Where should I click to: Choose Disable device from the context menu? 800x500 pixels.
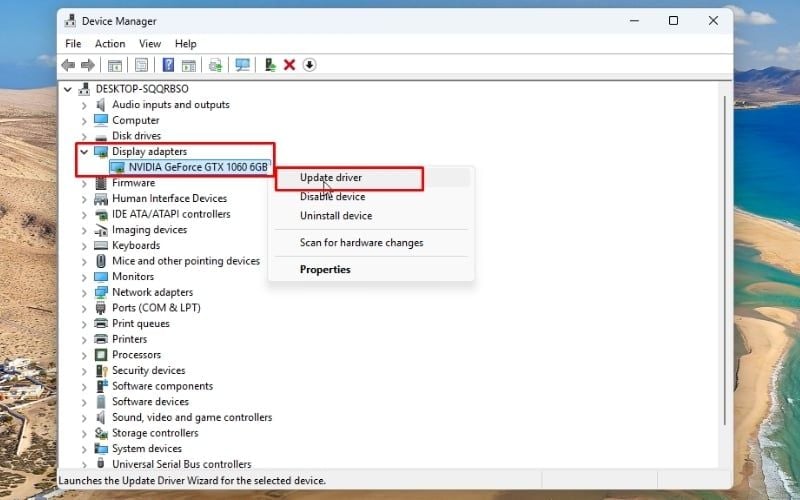371,196
